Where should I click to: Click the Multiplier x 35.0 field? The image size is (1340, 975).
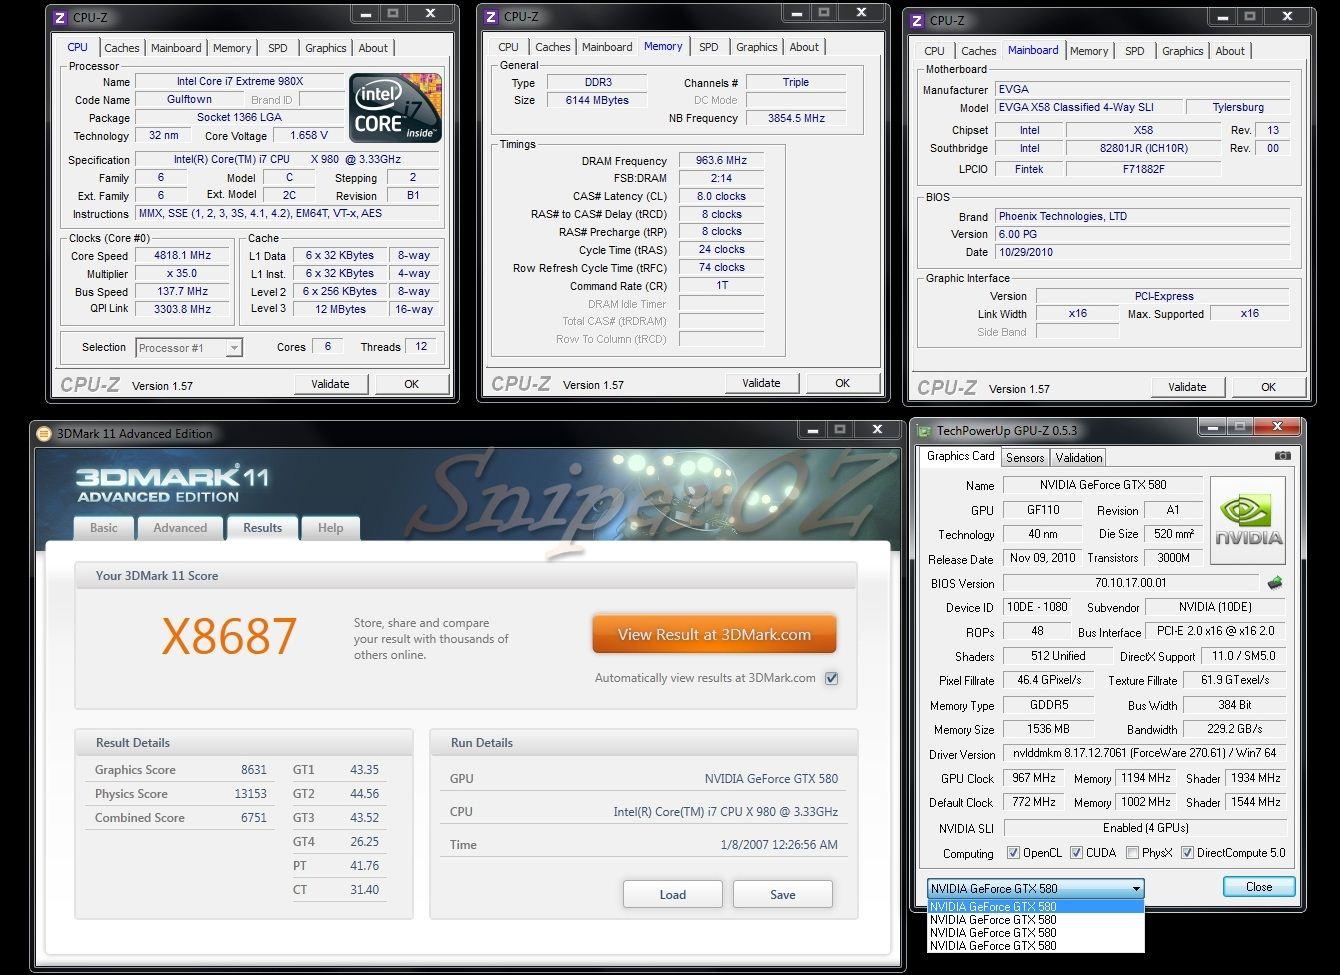[182, 274]
